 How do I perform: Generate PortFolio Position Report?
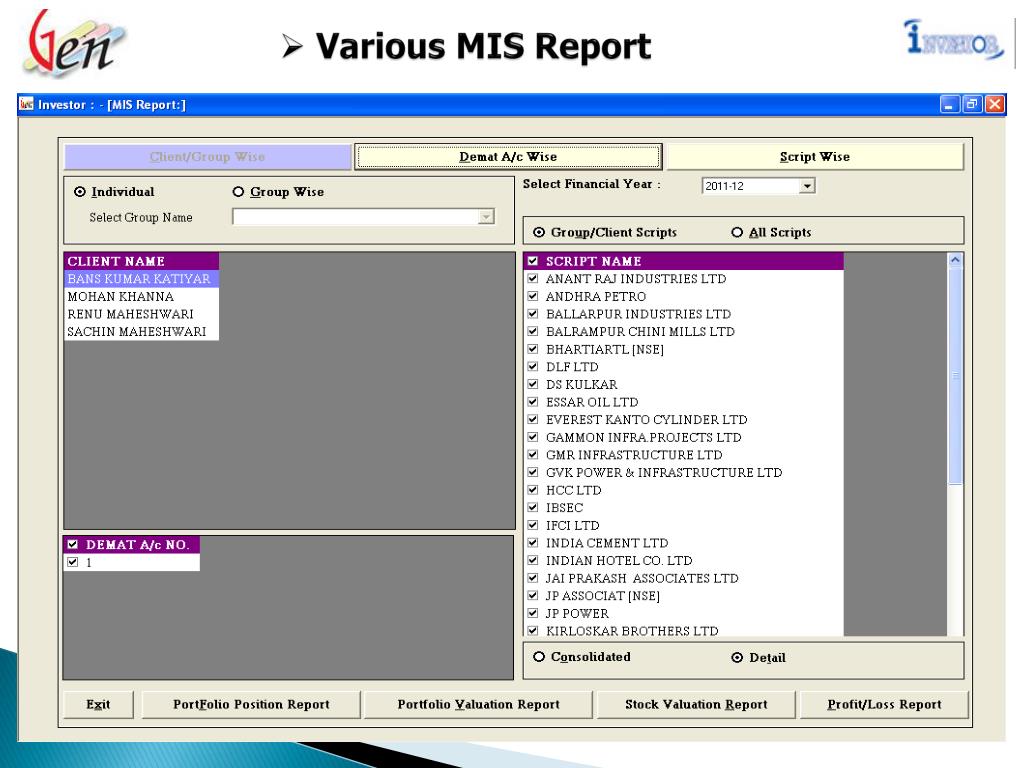click(x=251, y=705)
